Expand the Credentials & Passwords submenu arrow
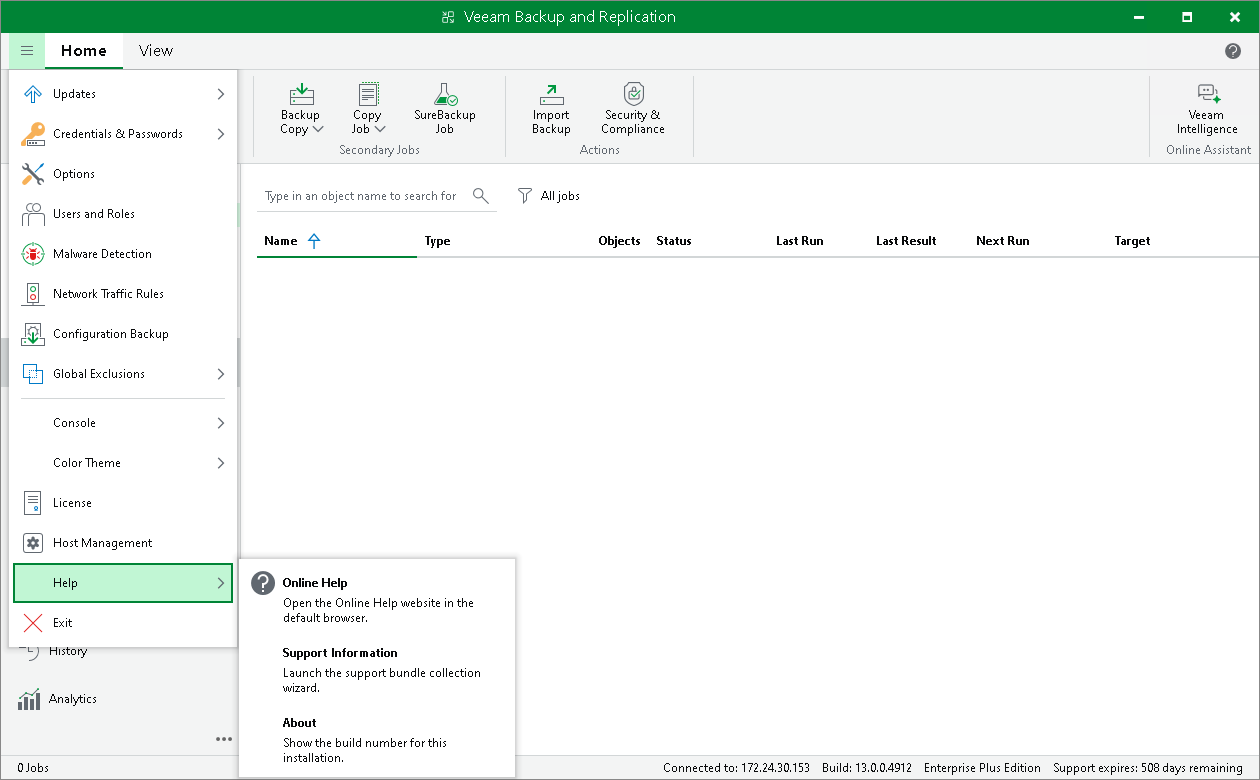Viewport: 1260px width, 780px height. (x=220, y=134)
